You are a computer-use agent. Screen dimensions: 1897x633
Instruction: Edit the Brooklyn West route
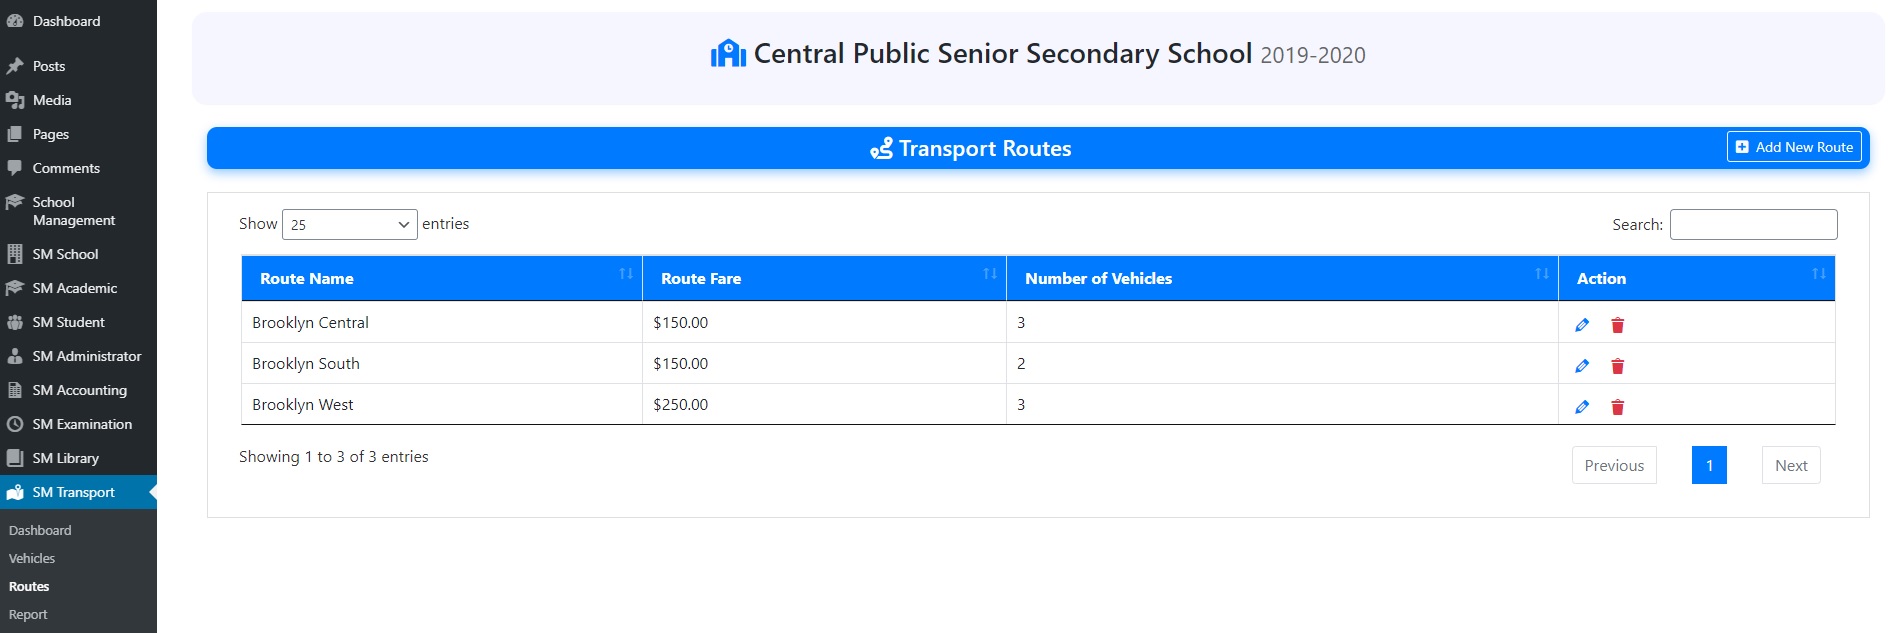pyautogui.click(x=1582, y=407)
